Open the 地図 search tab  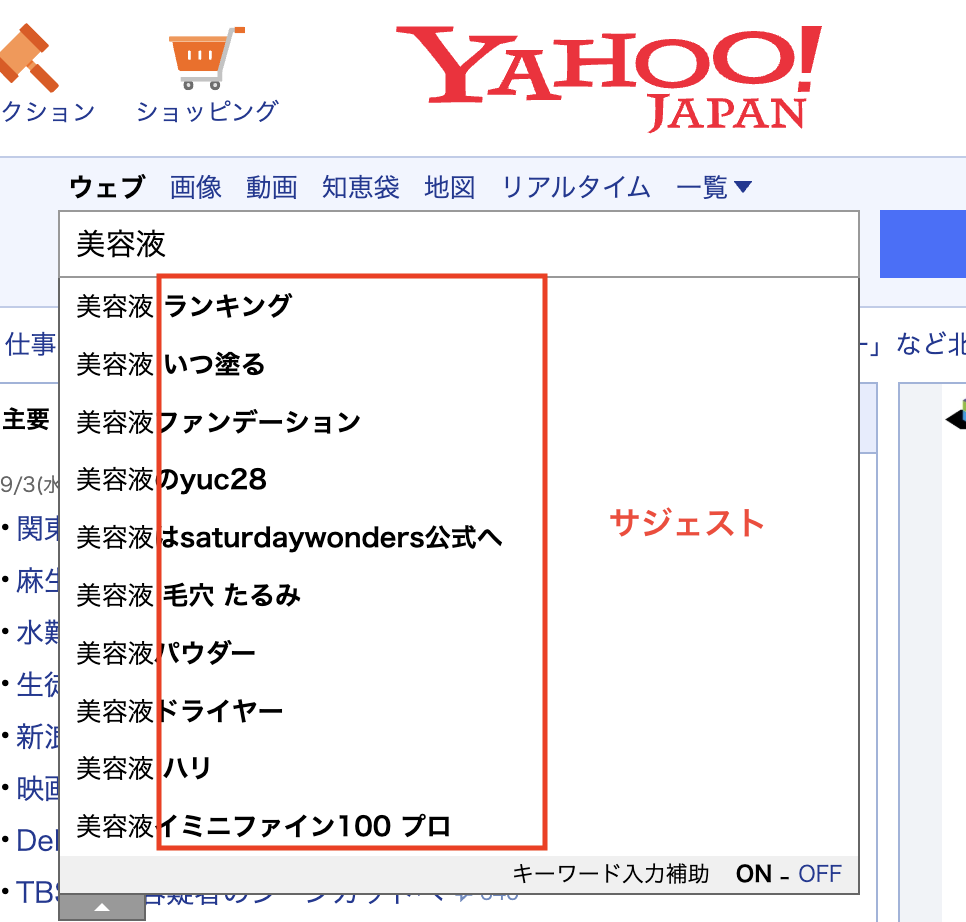(450, 187)
